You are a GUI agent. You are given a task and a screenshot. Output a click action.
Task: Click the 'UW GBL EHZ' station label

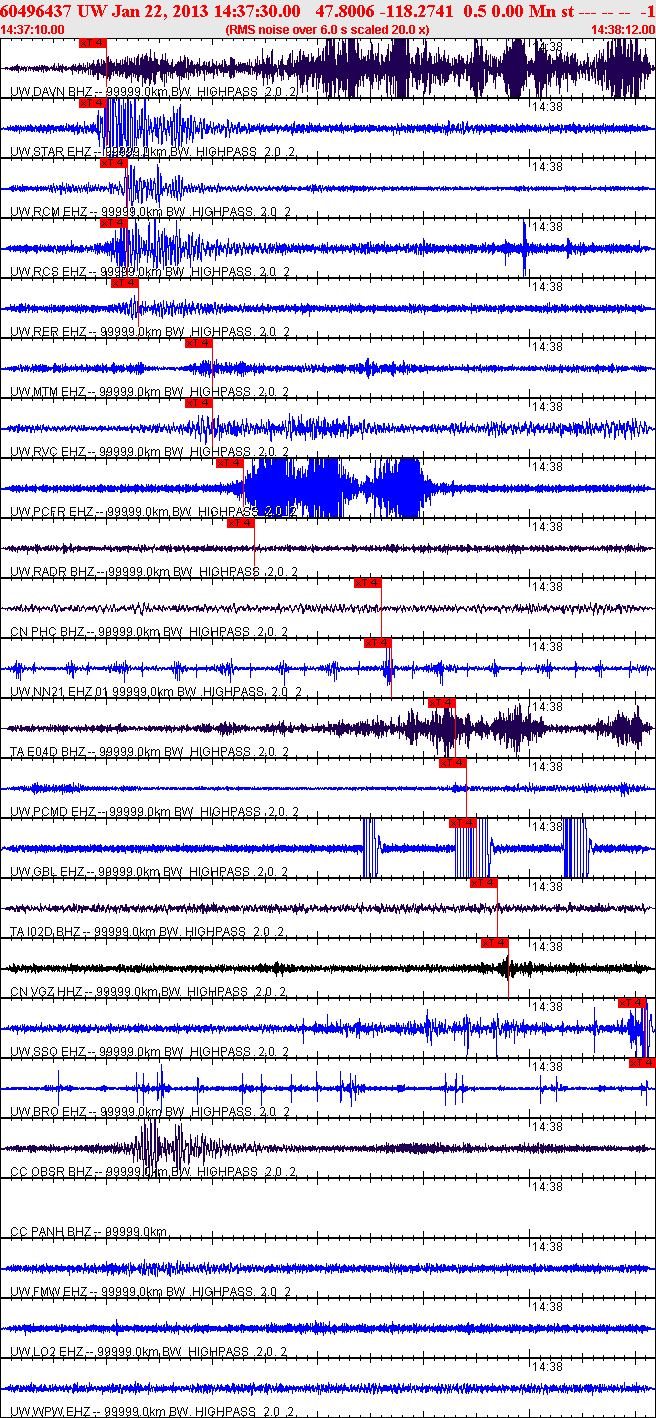point(46,872)
